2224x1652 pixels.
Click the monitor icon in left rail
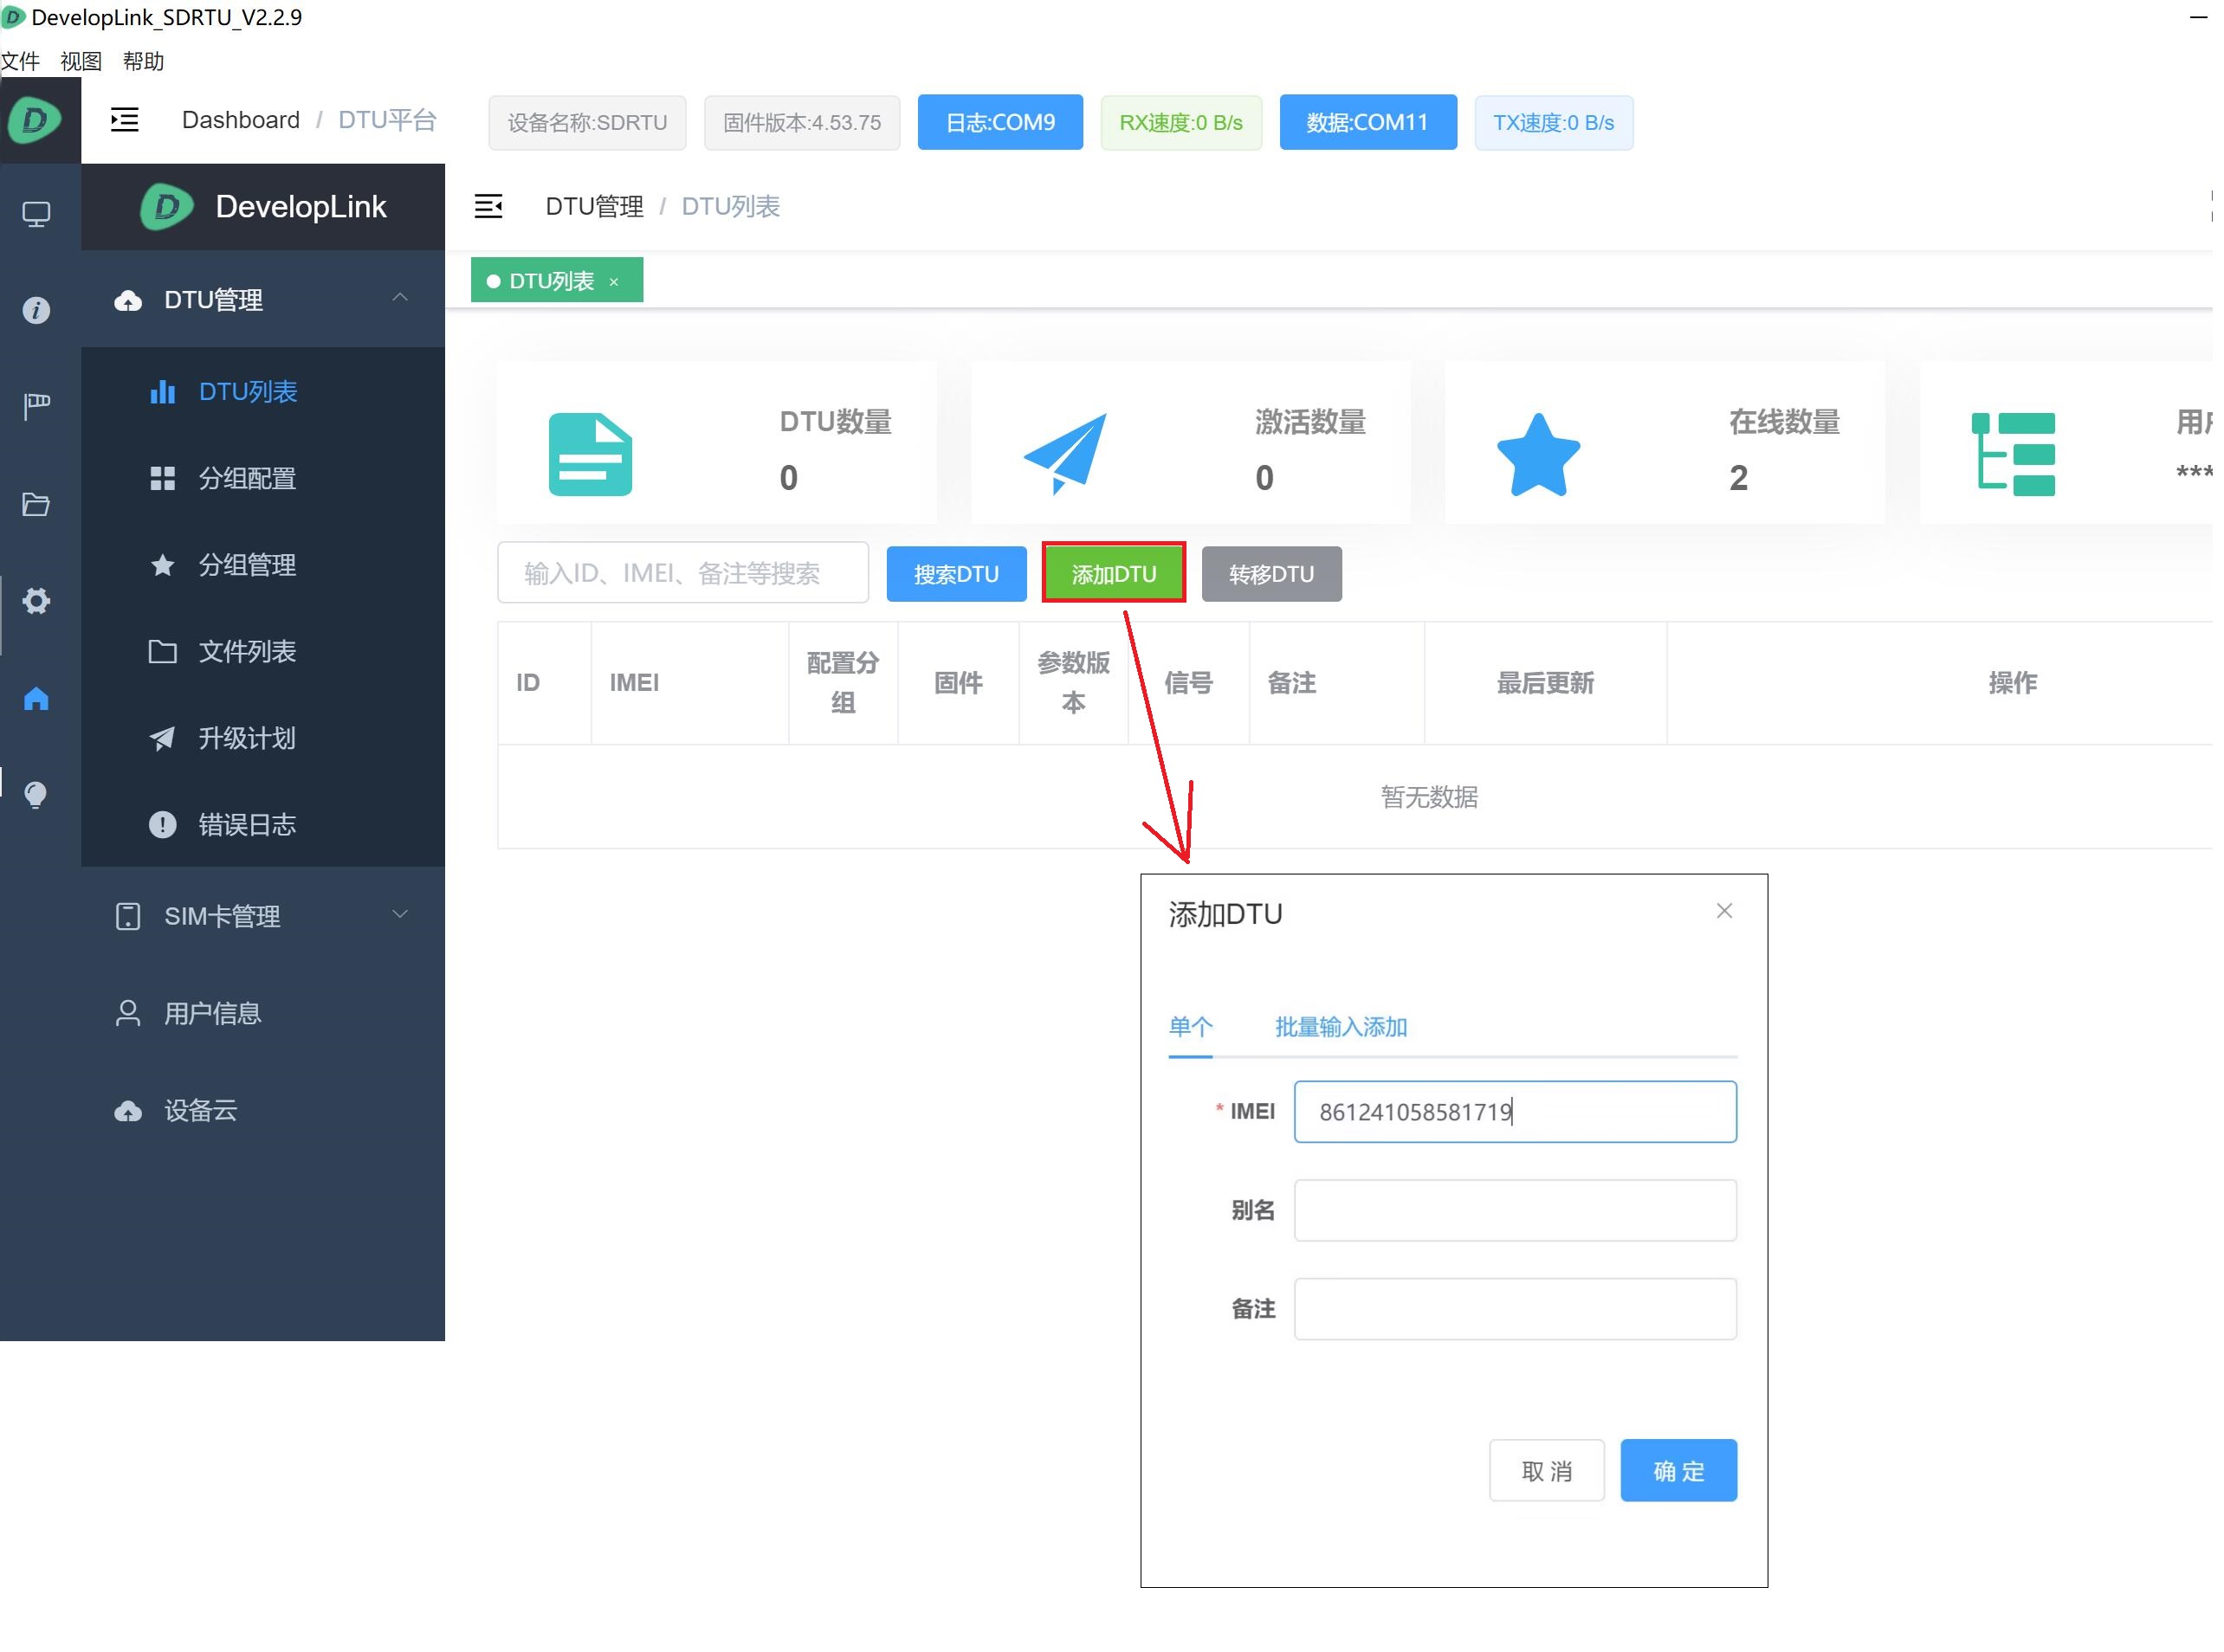point(36,214)
